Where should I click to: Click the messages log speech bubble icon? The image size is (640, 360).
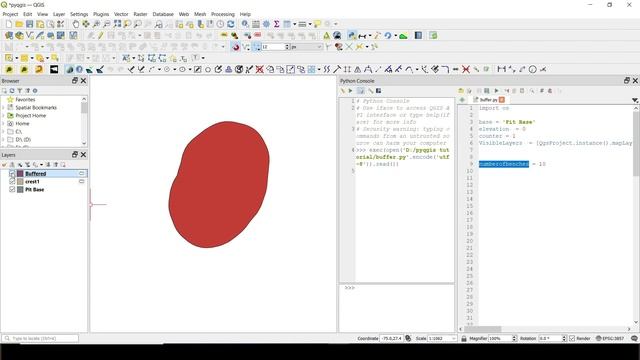[634, 338]
